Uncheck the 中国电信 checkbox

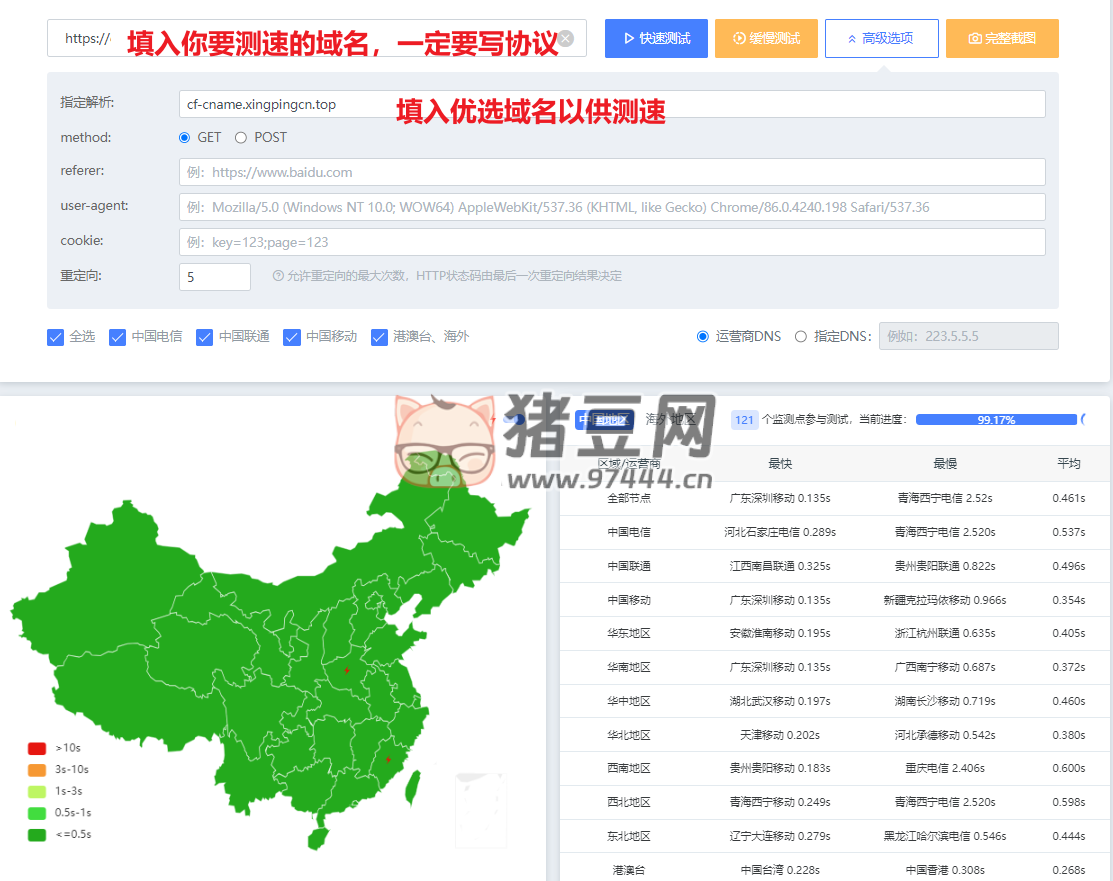point(117,337)
